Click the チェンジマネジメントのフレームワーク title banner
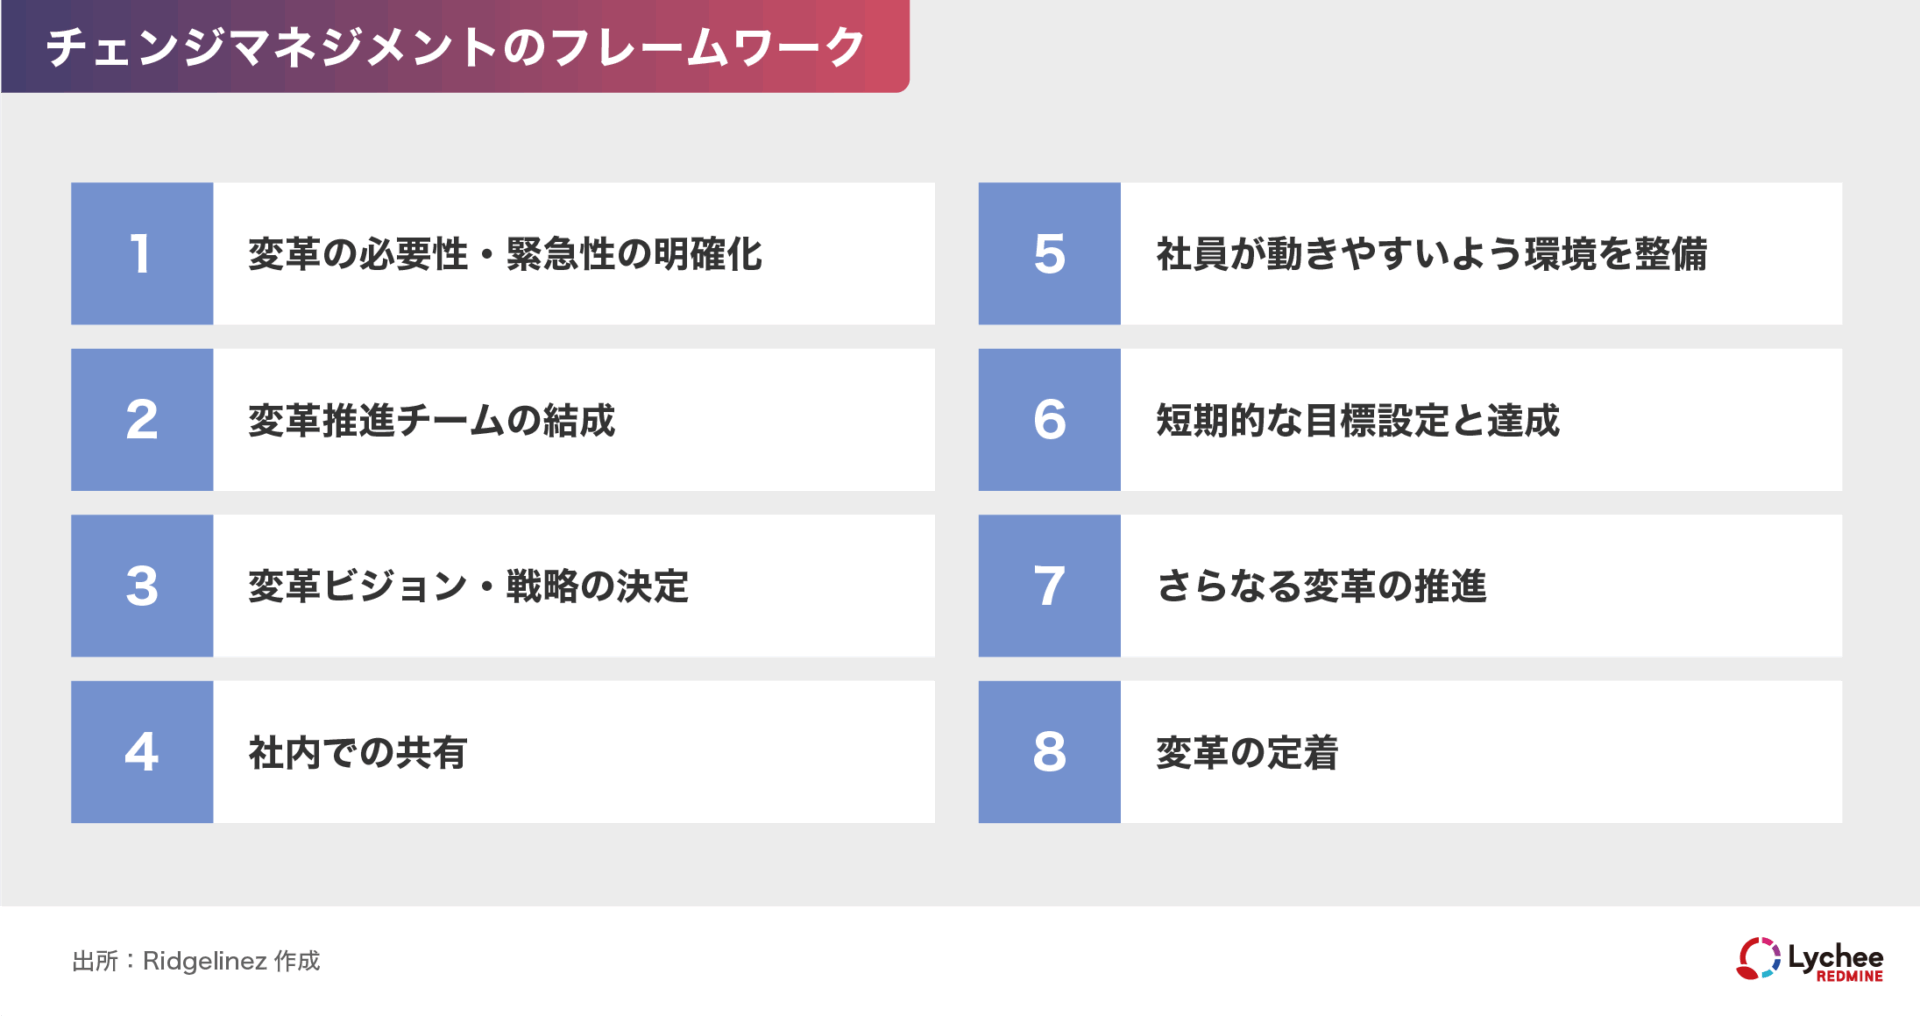 click(x=455, y=47)
